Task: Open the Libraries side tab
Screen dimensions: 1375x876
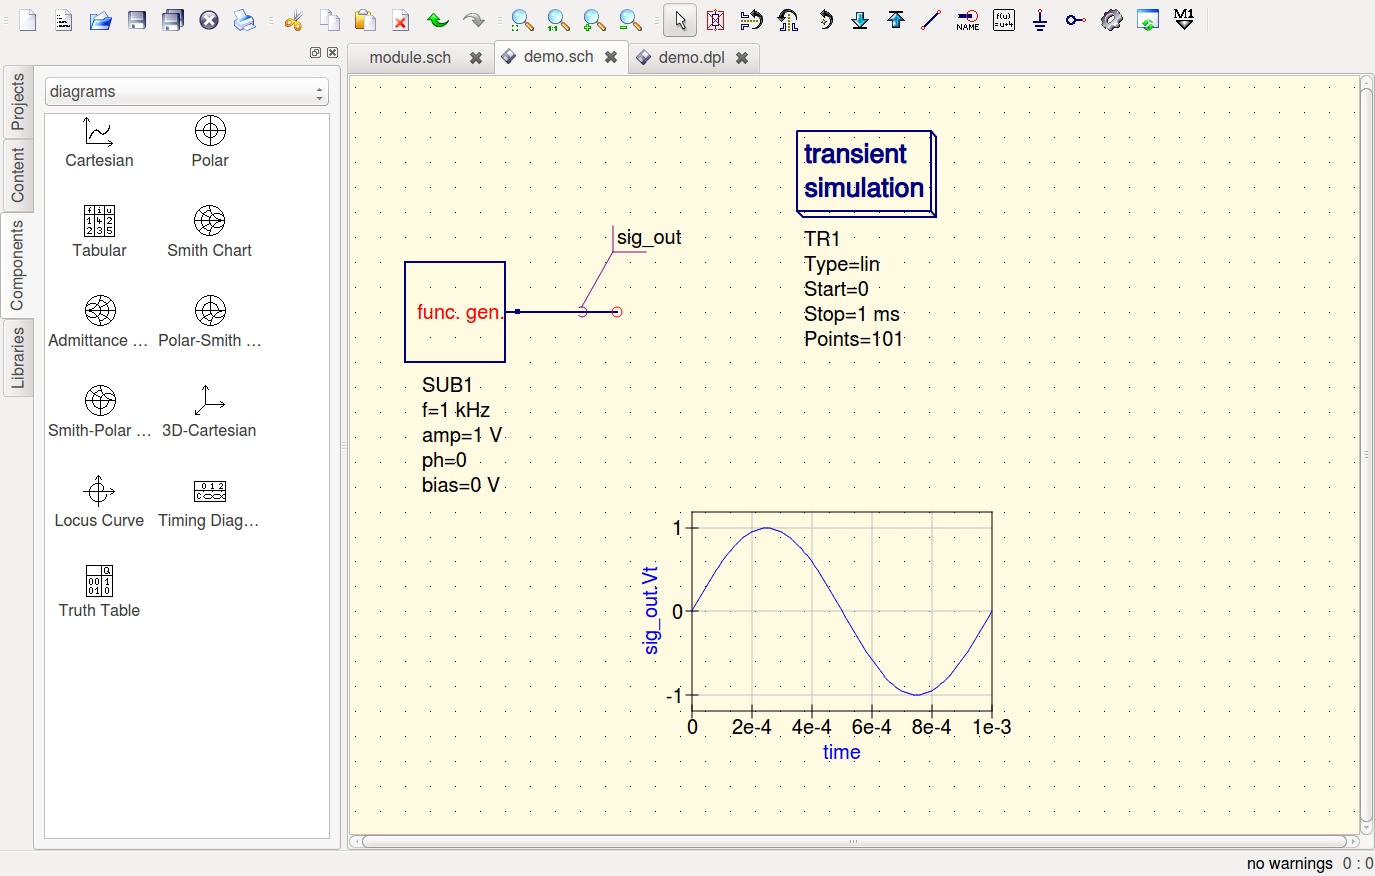Action: pyautogui.click(x=18, y=357)
